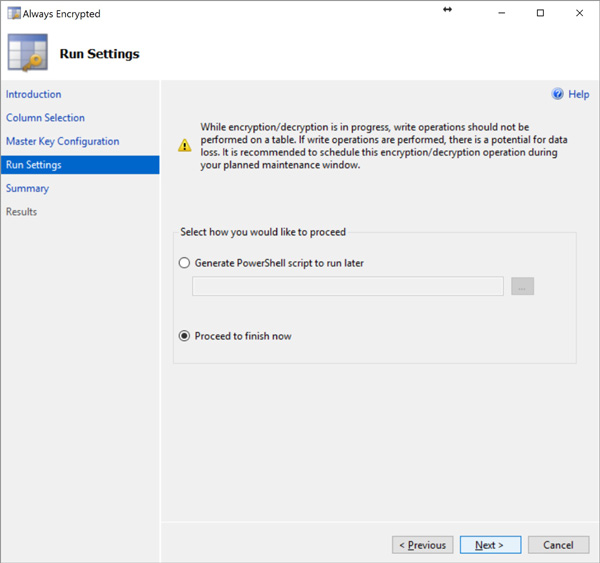
Task: Jump to the Summary step
Action: [x=27, y=188]
